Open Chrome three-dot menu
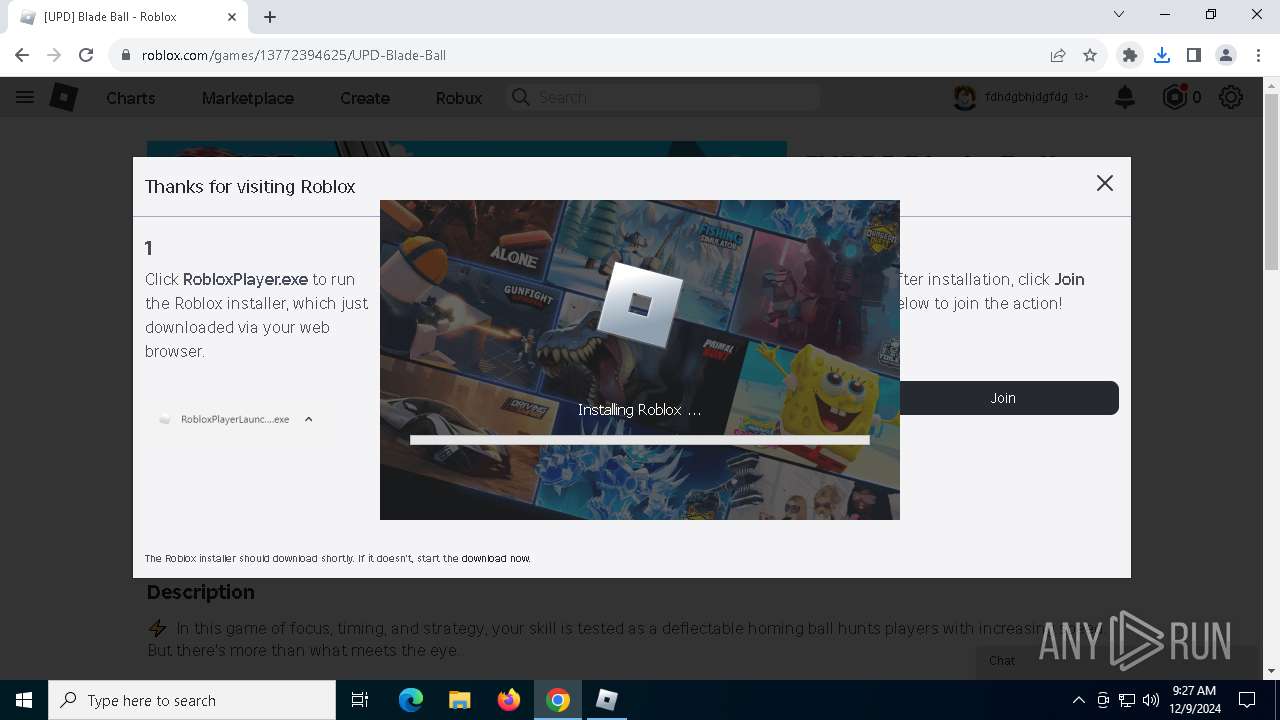1280x720 pixels. [1257, 55]
